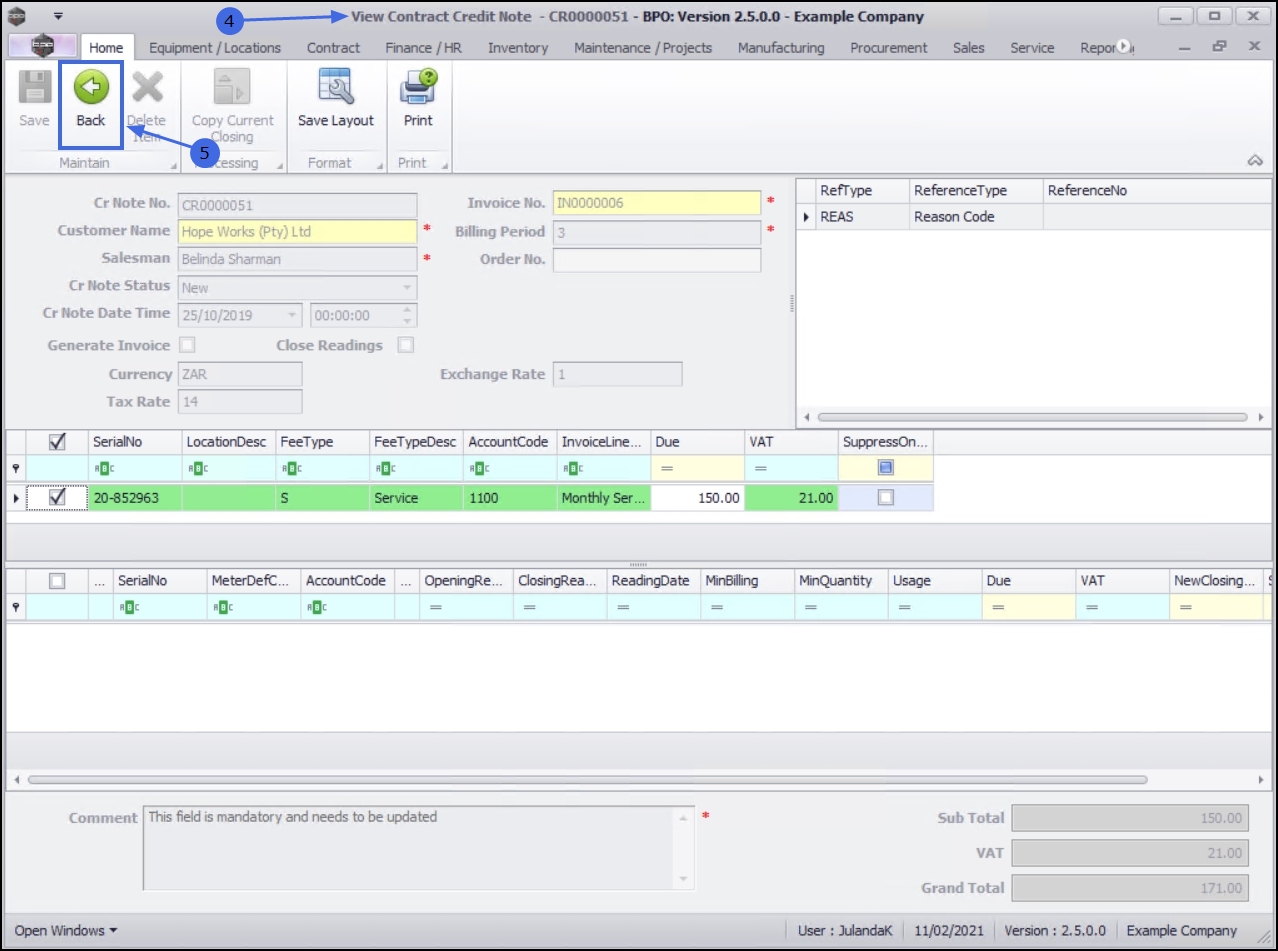
Task: Uncheck the row checkbox for serial 20-852963
Action: (x=58, y=497)
